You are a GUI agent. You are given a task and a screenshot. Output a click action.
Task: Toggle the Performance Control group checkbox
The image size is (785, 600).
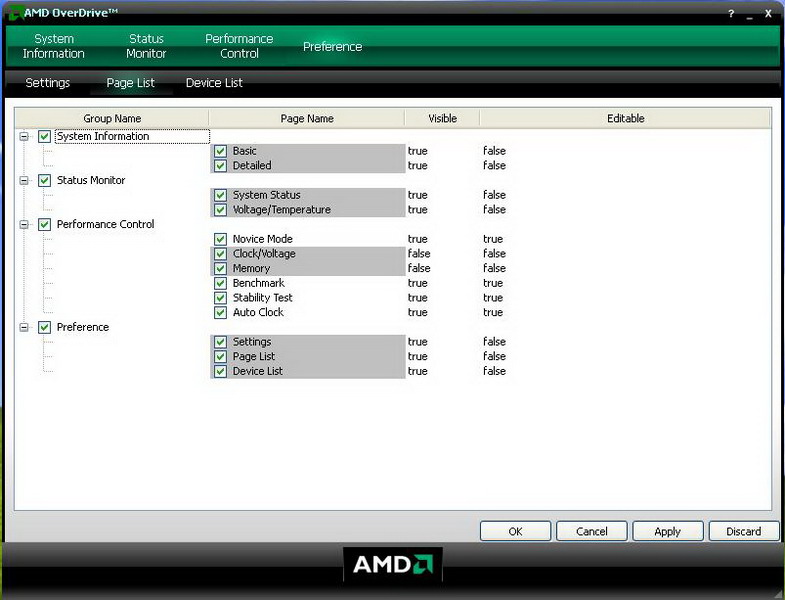click(45, 224)
